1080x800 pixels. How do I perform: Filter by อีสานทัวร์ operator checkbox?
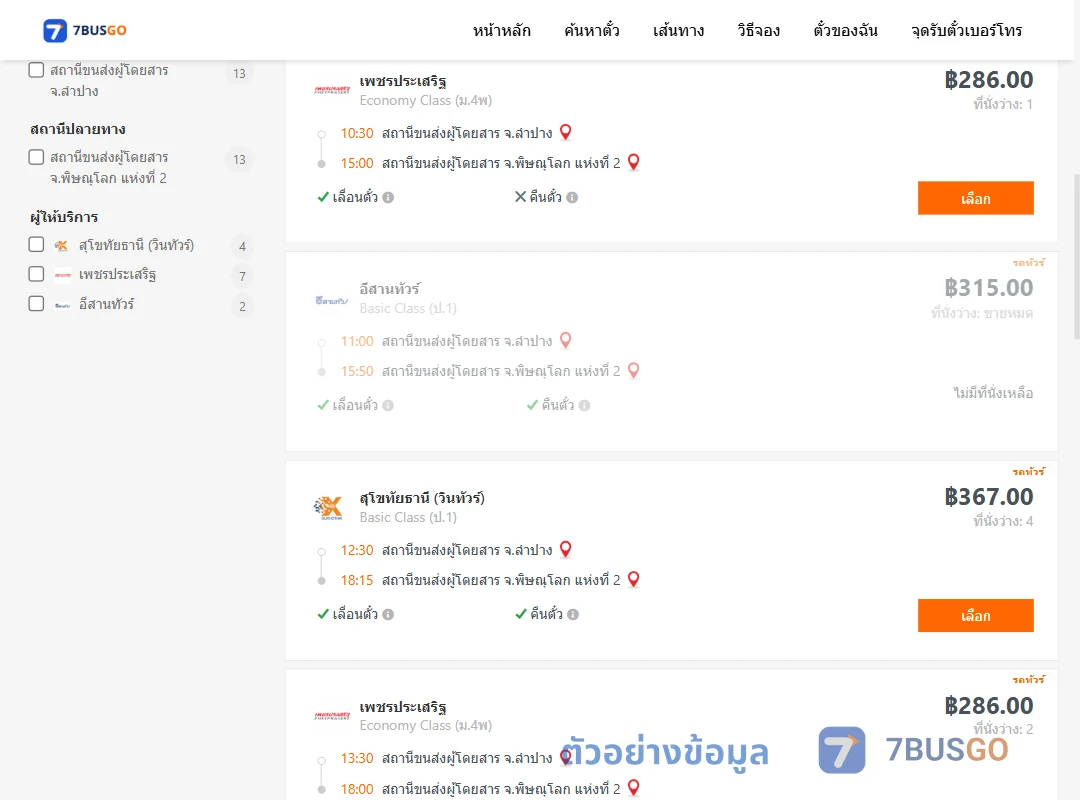[37, 304]
